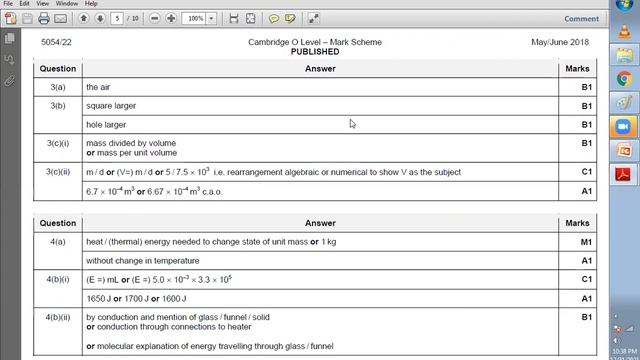
Task: Open the file explorer taskbar icon
Action: point(624,55)
